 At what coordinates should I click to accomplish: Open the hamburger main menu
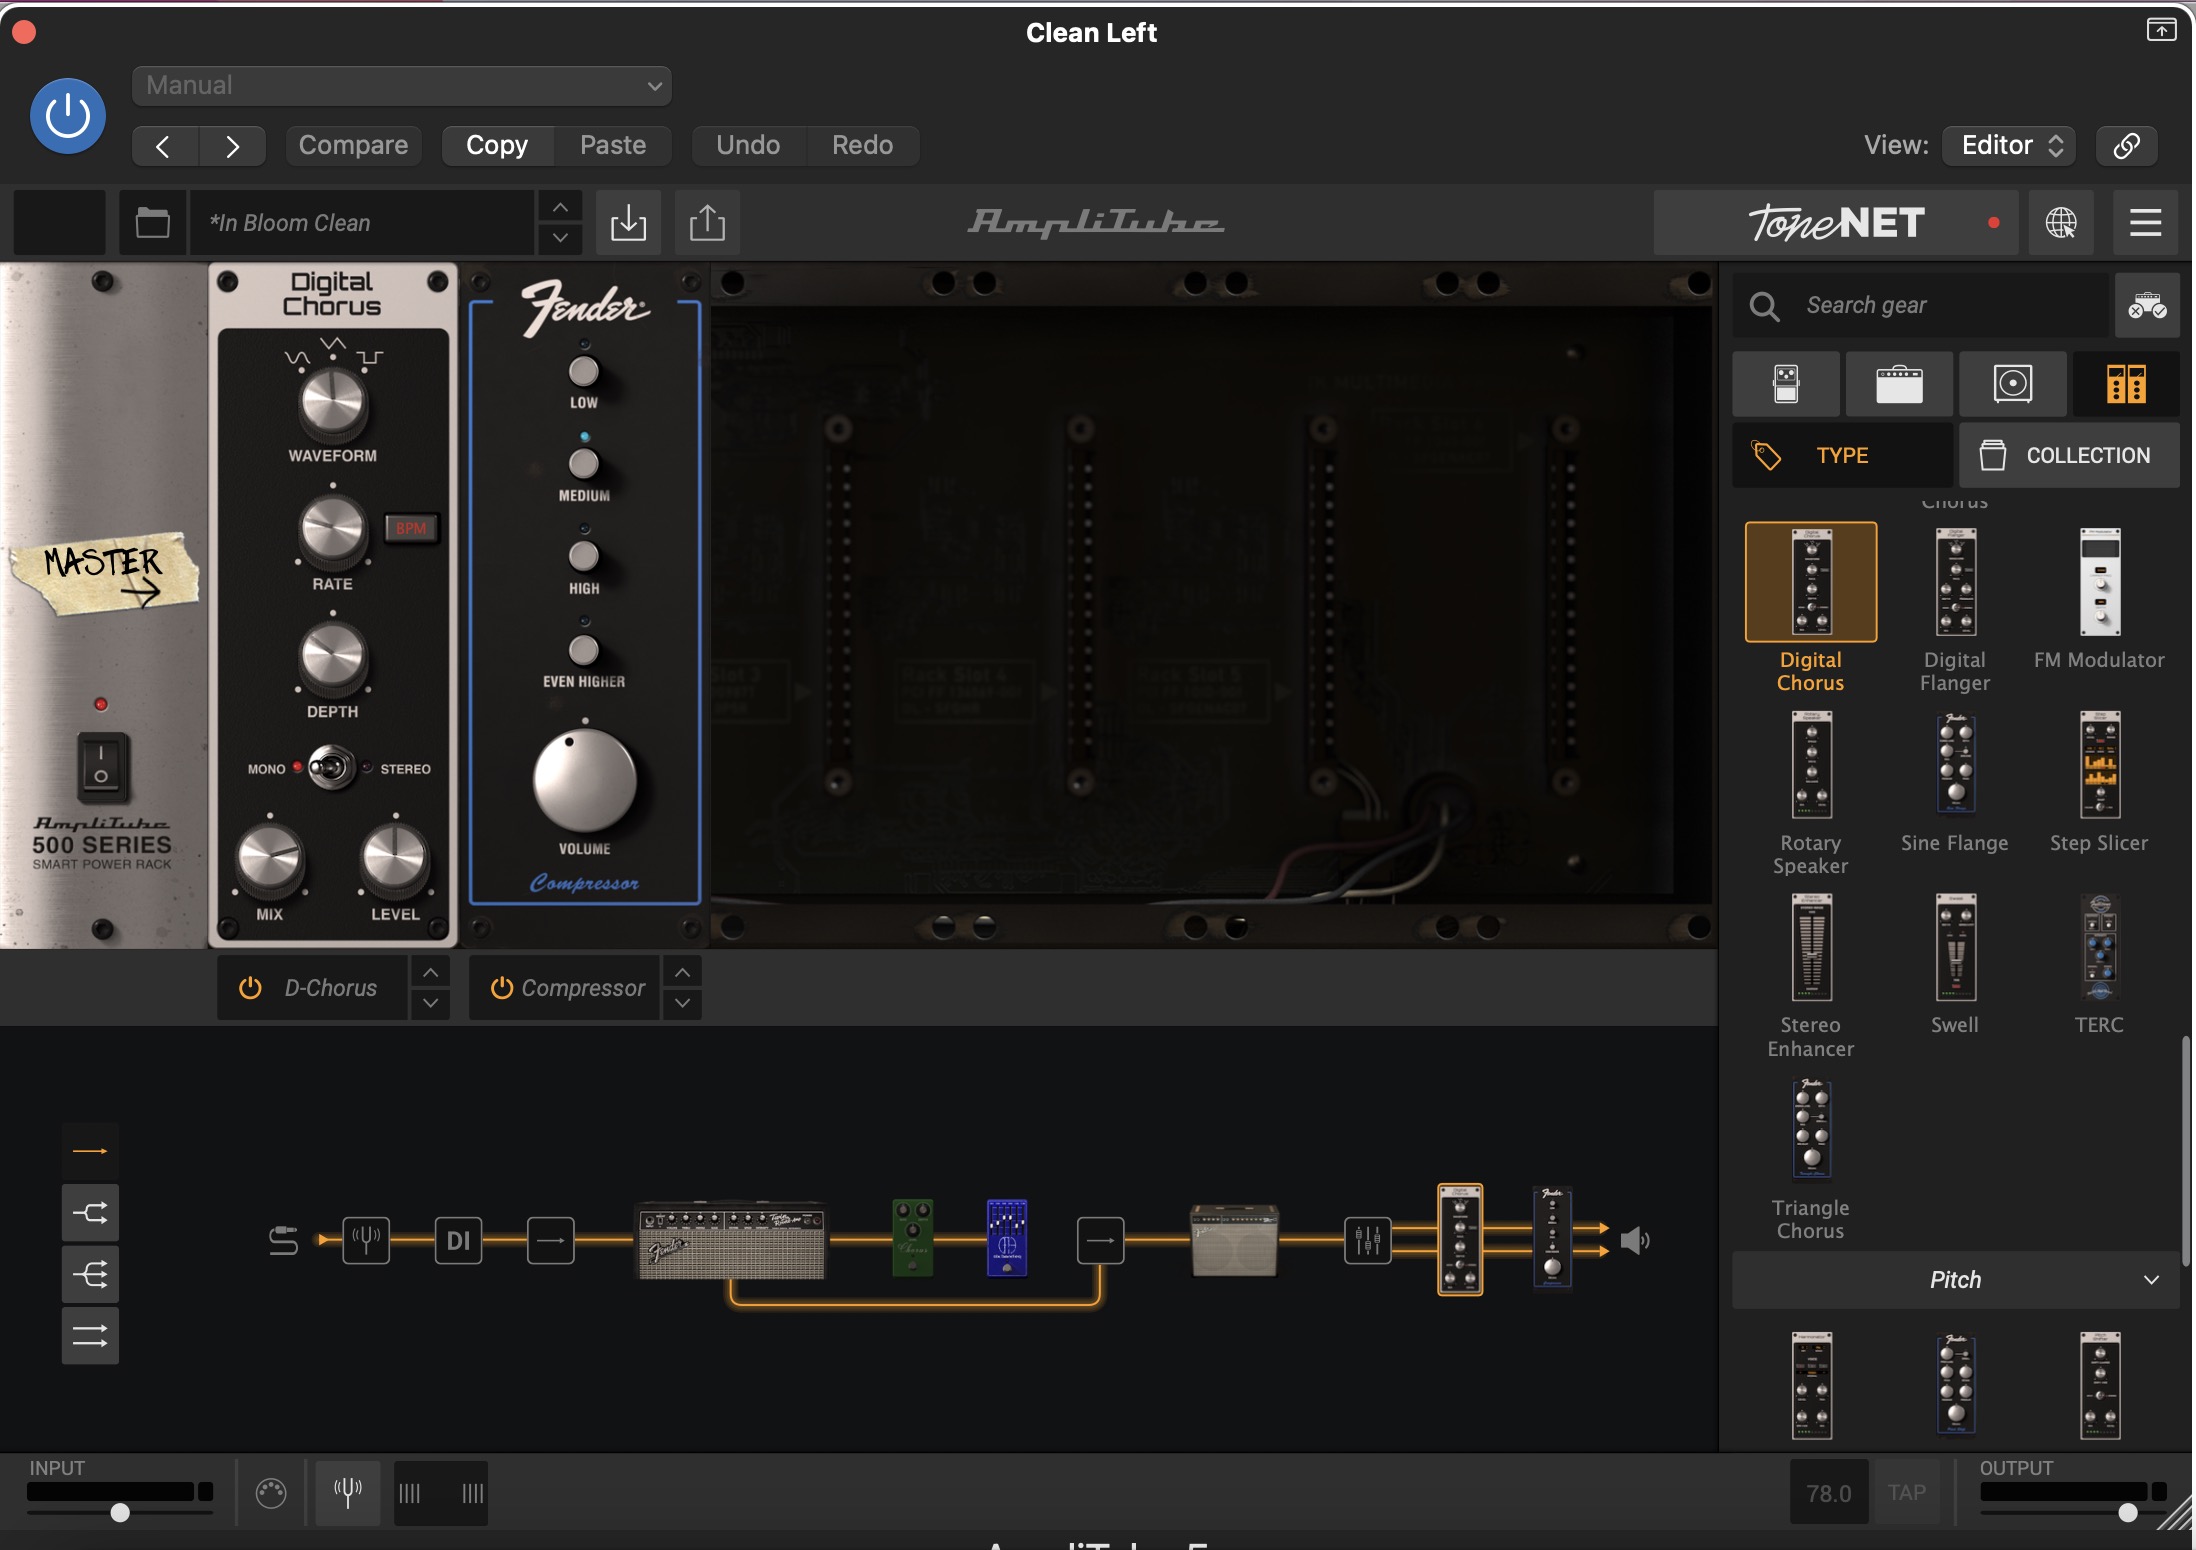click(x=2145, y=222)
